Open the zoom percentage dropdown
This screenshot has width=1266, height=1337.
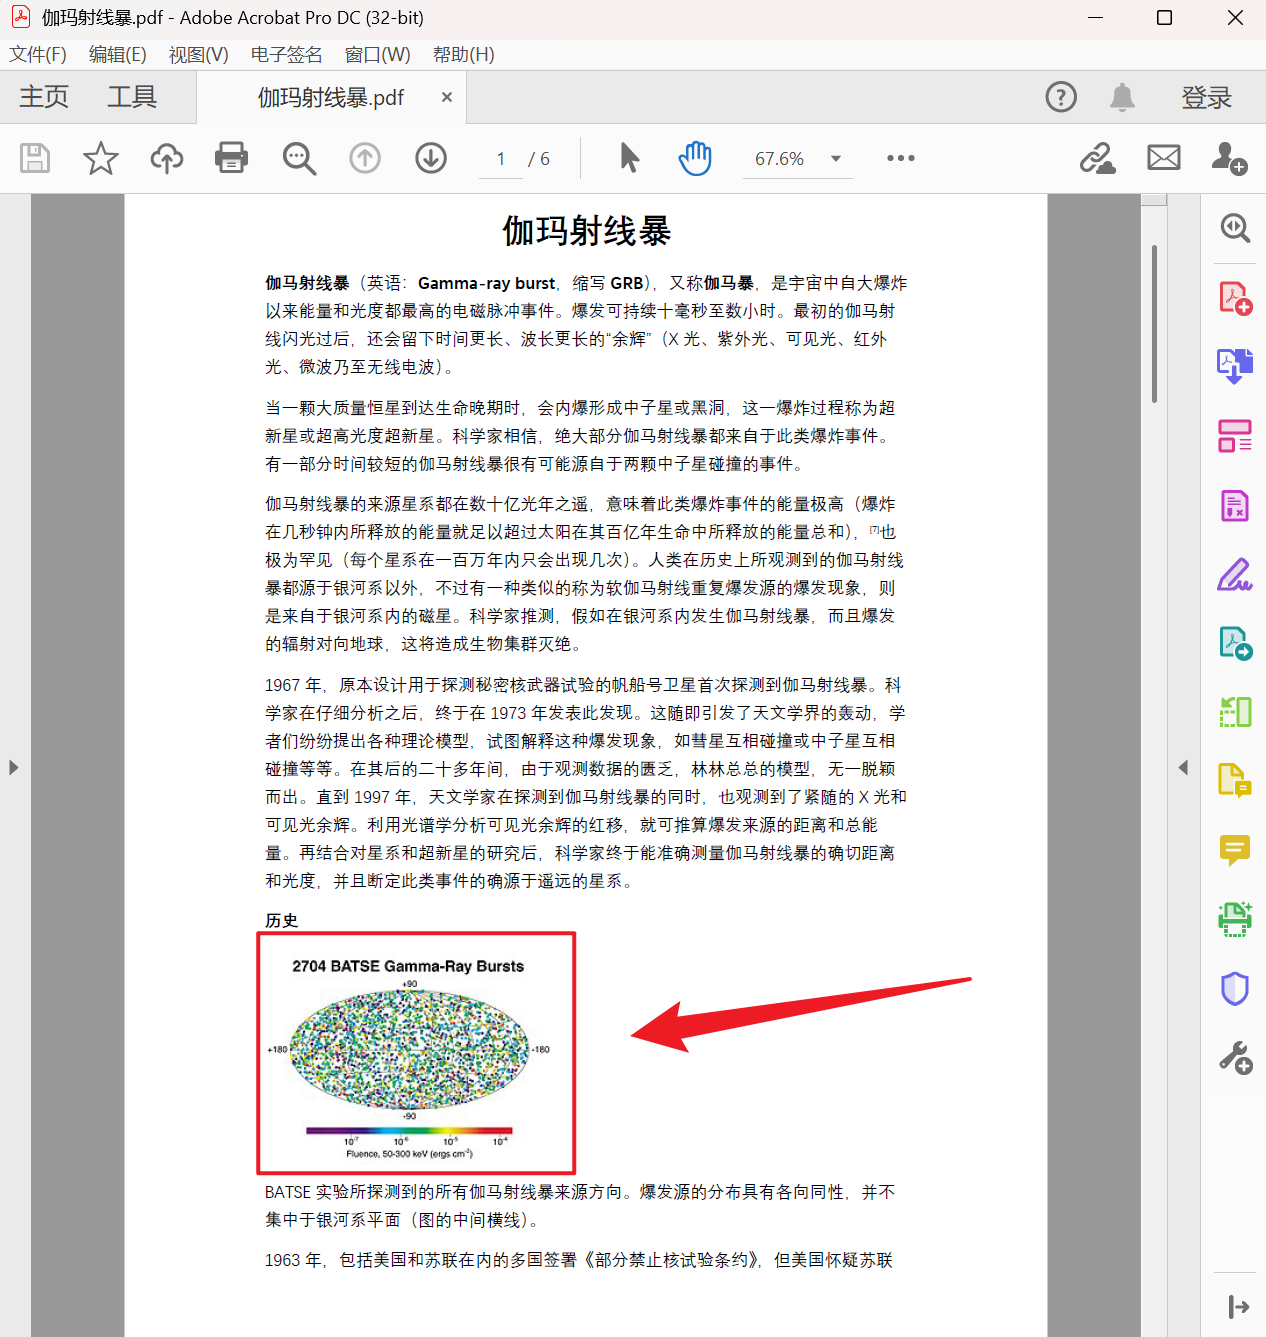point(836,158)
